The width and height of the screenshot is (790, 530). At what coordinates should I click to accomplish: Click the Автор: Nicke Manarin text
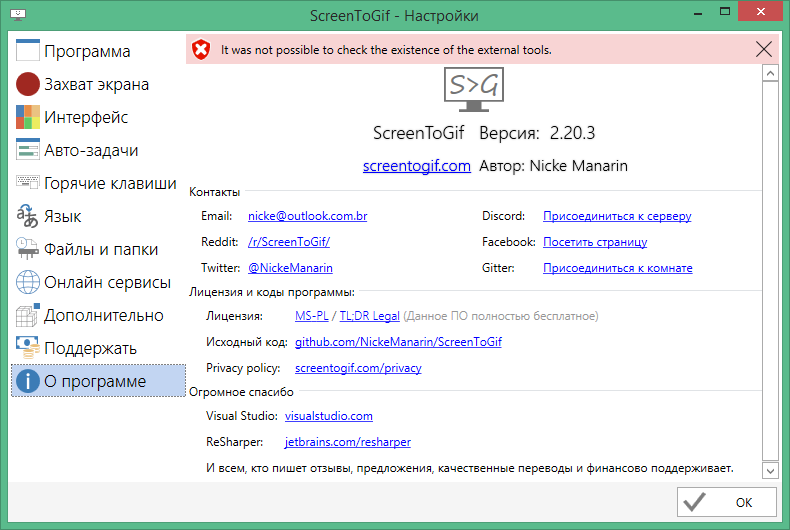coord(553,166)
